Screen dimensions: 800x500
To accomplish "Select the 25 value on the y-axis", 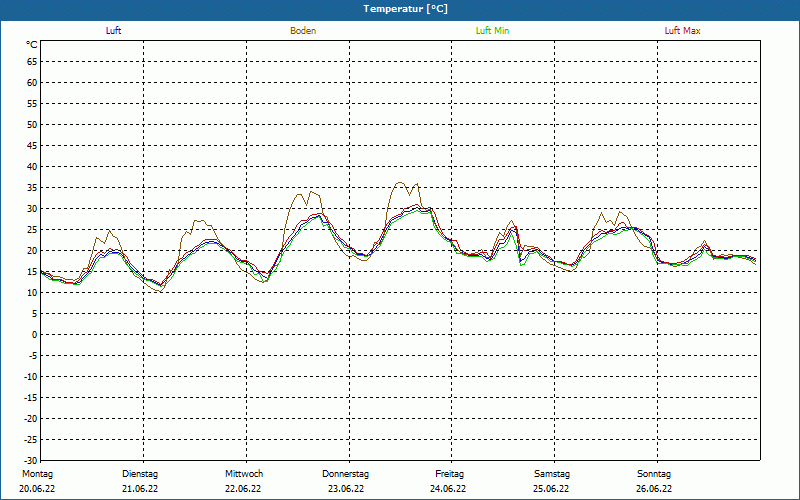I will [32, 230].
